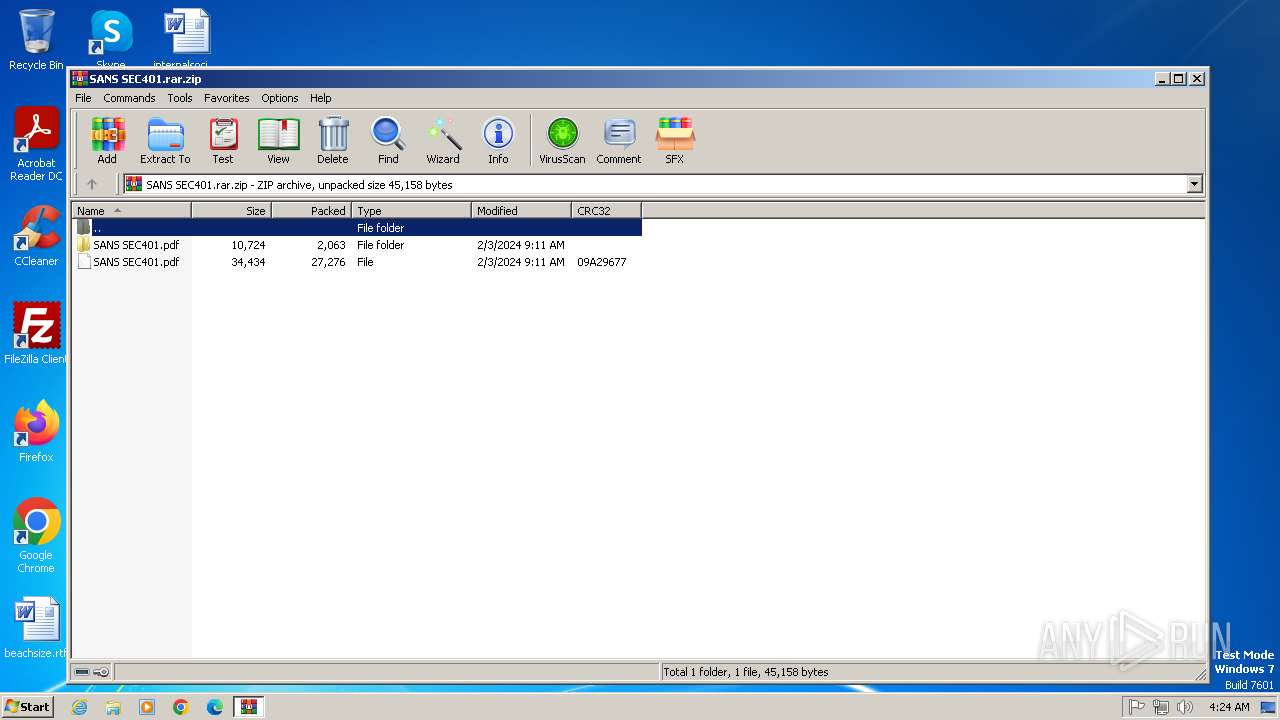Launch Firefox from desktop

(36, 431)
